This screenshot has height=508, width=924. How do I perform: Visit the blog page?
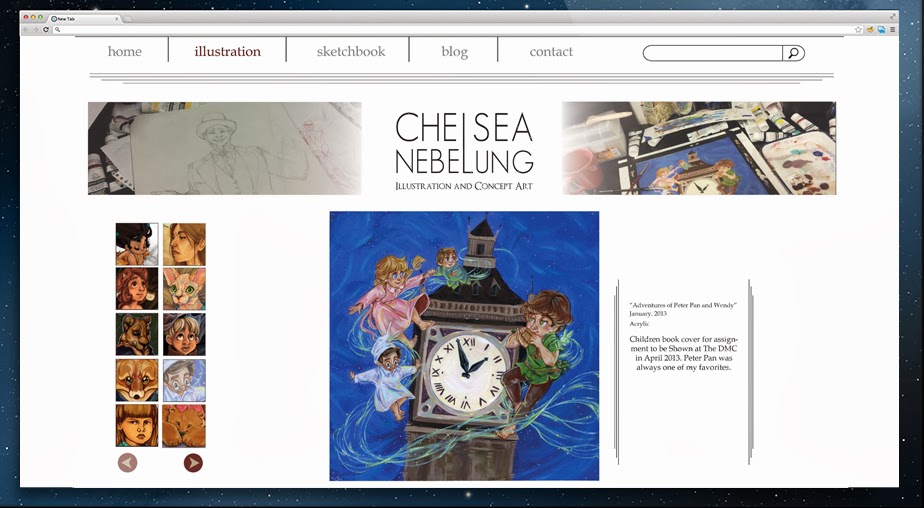(x=454, y=52)
